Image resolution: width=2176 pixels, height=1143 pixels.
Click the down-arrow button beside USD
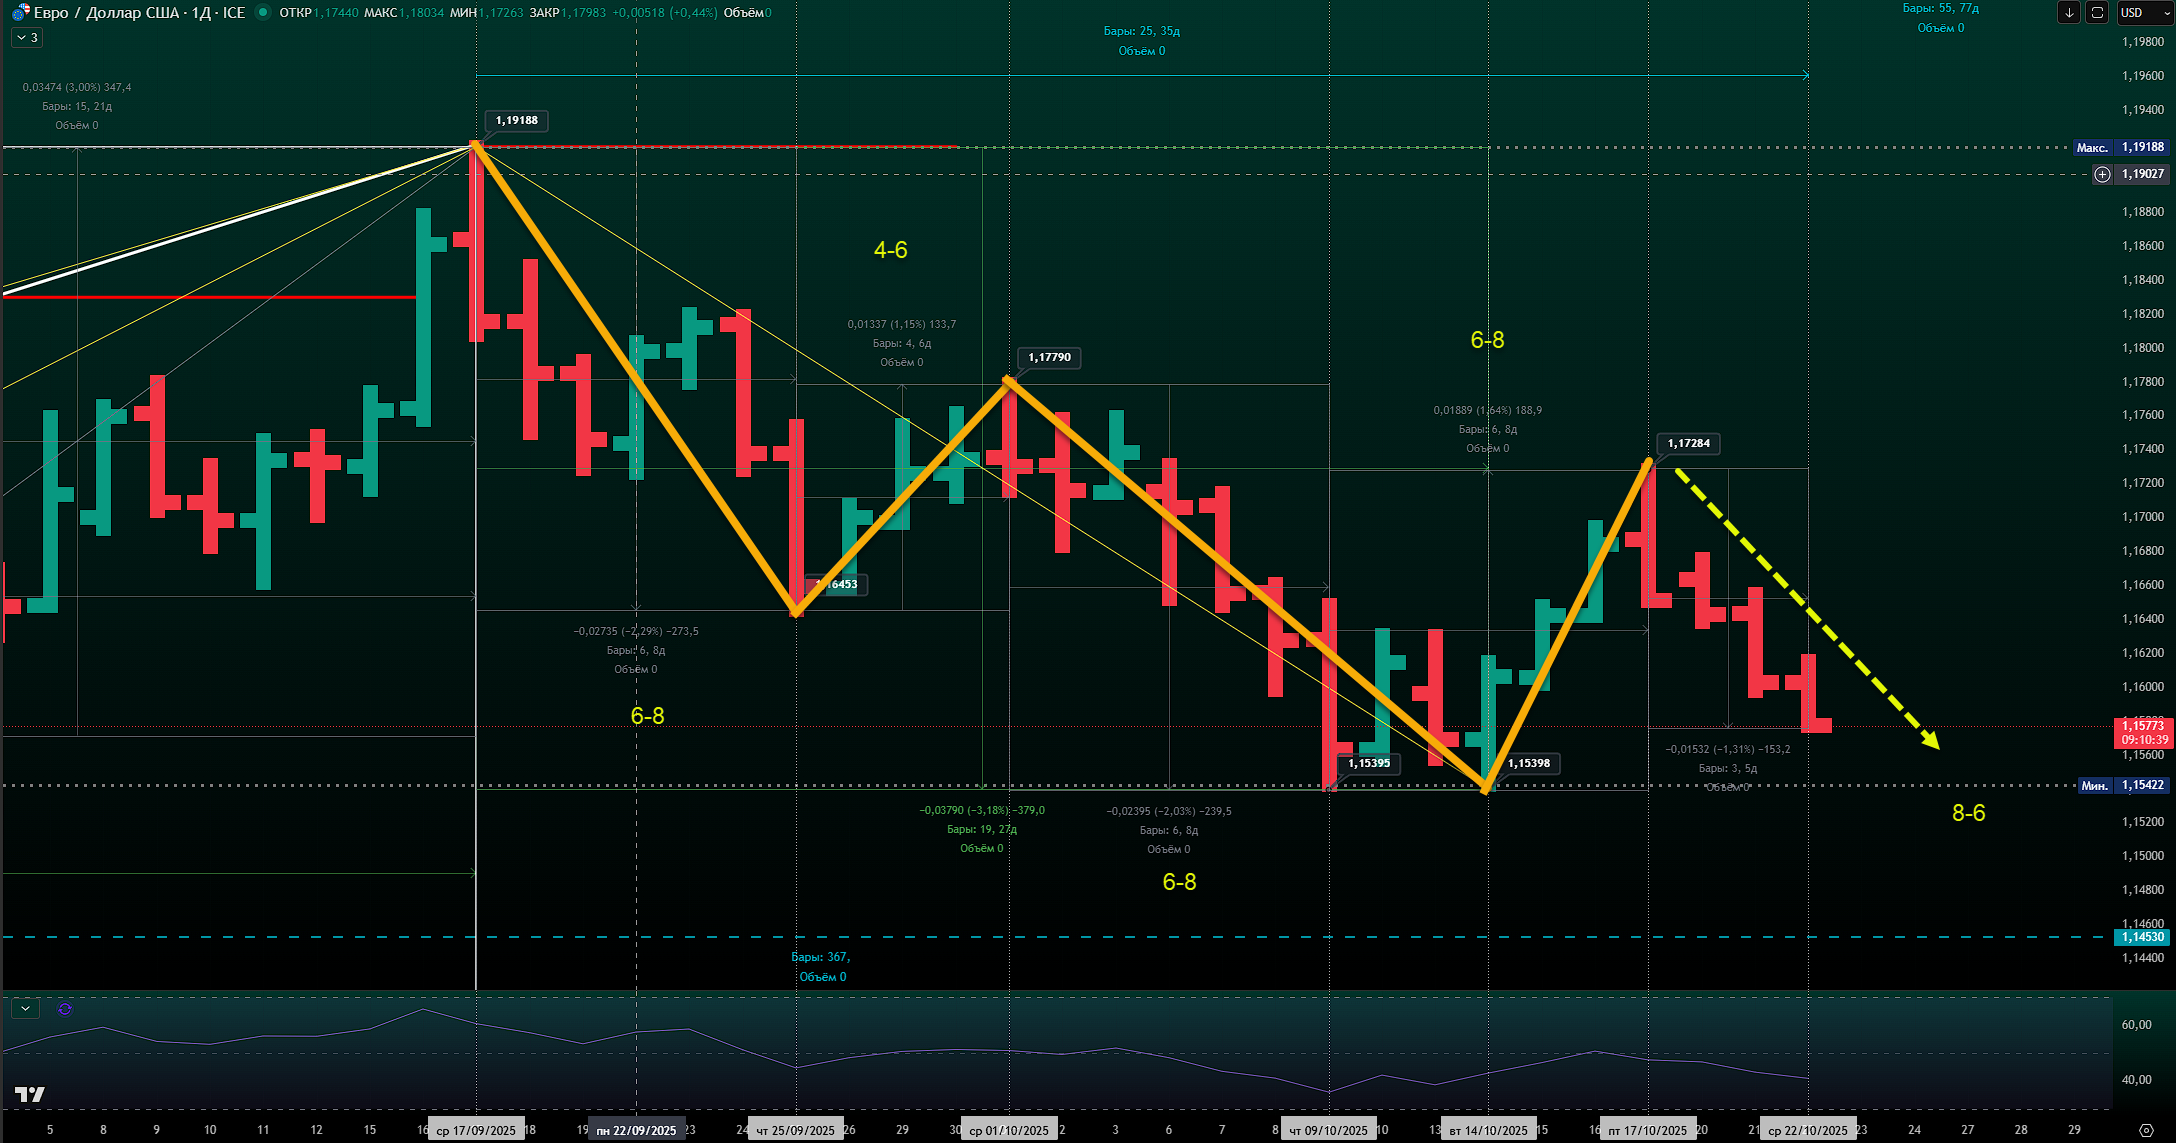tap(2069, 12)
